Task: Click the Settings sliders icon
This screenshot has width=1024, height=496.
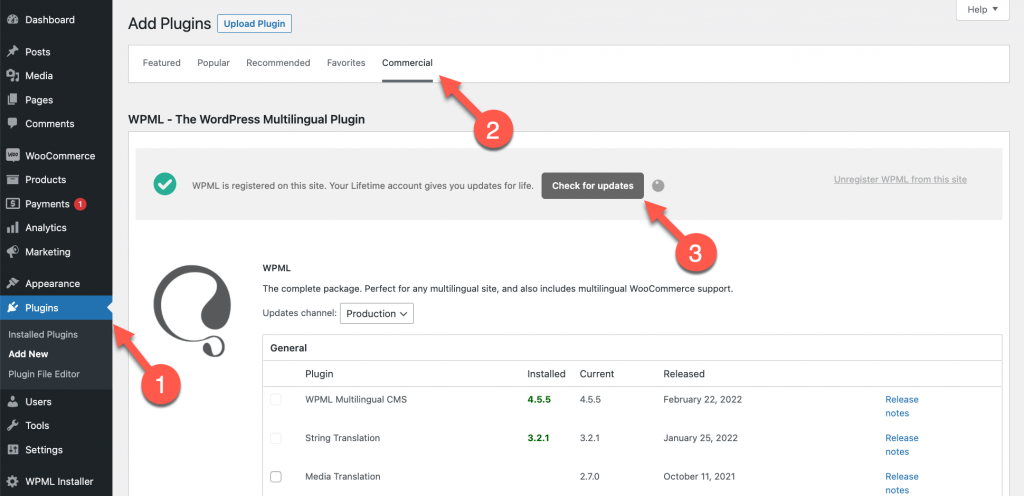Action: [x=12, y=450]
